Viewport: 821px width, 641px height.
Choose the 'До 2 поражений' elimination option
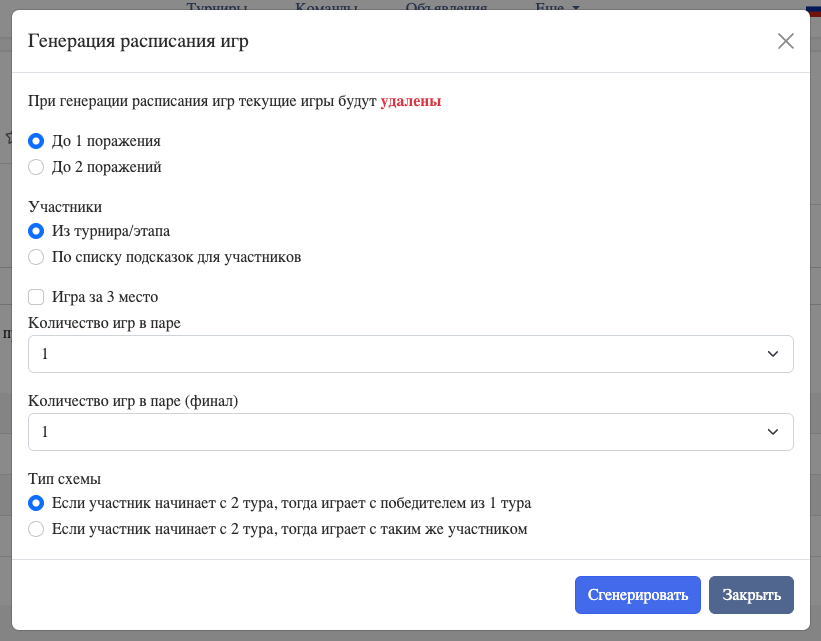[36, 167]
